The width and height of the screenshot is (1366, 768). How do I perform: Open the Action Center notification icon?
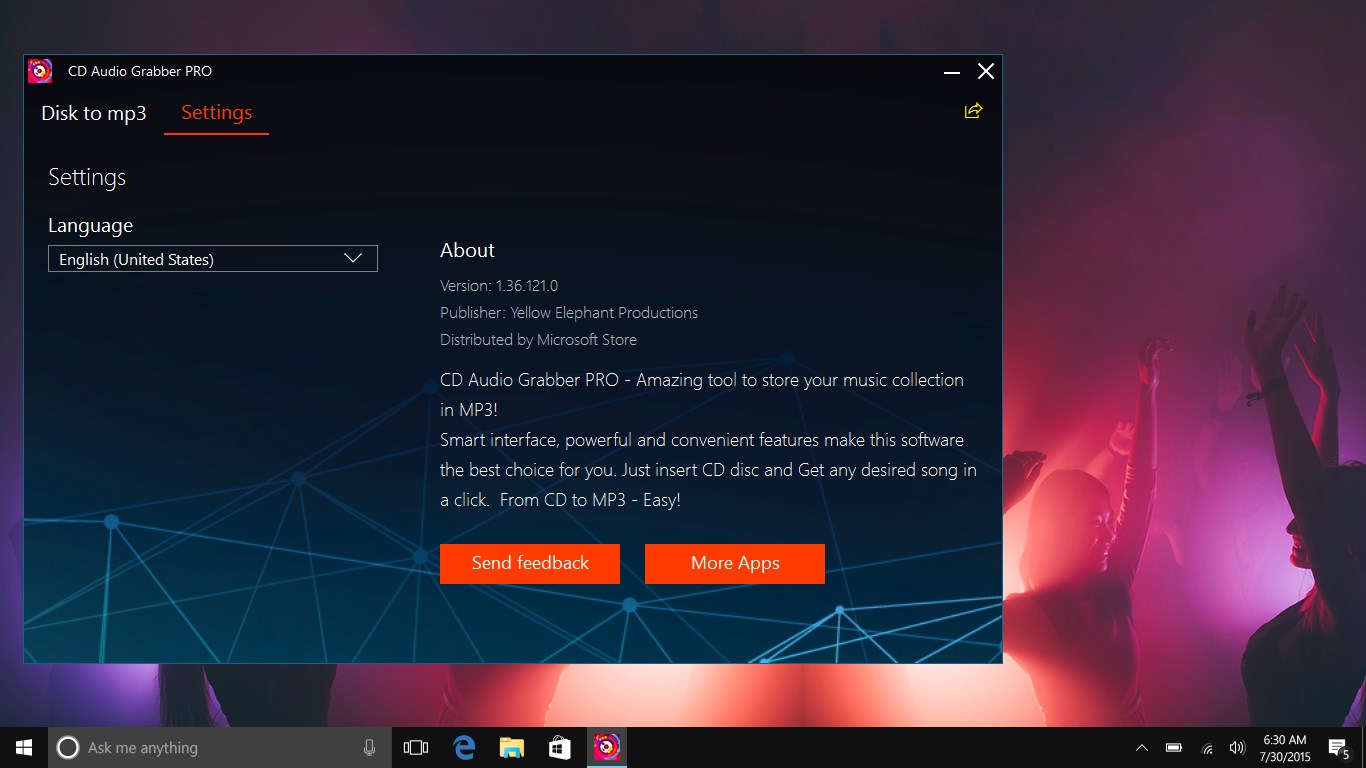1337,747
